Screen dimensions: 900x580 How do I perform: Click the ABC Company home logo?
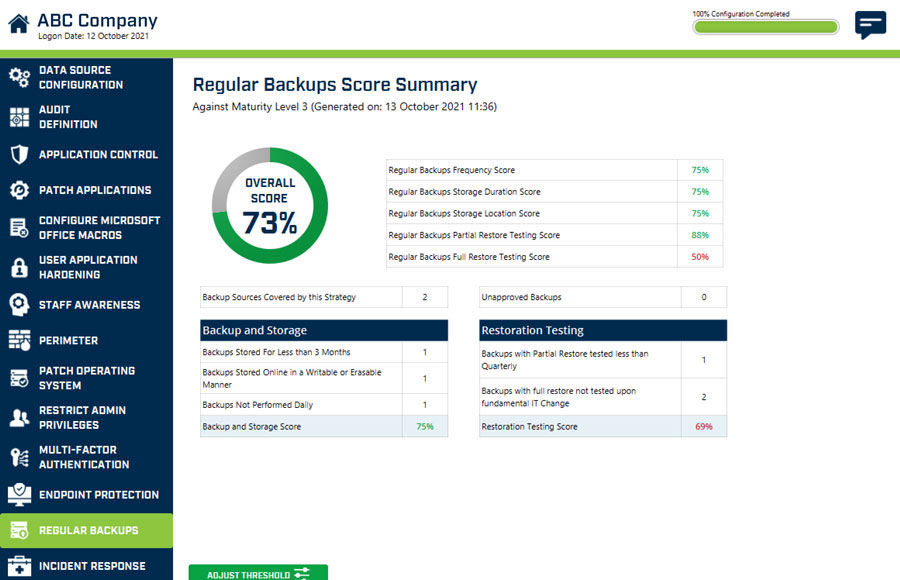tap(17, 20)
